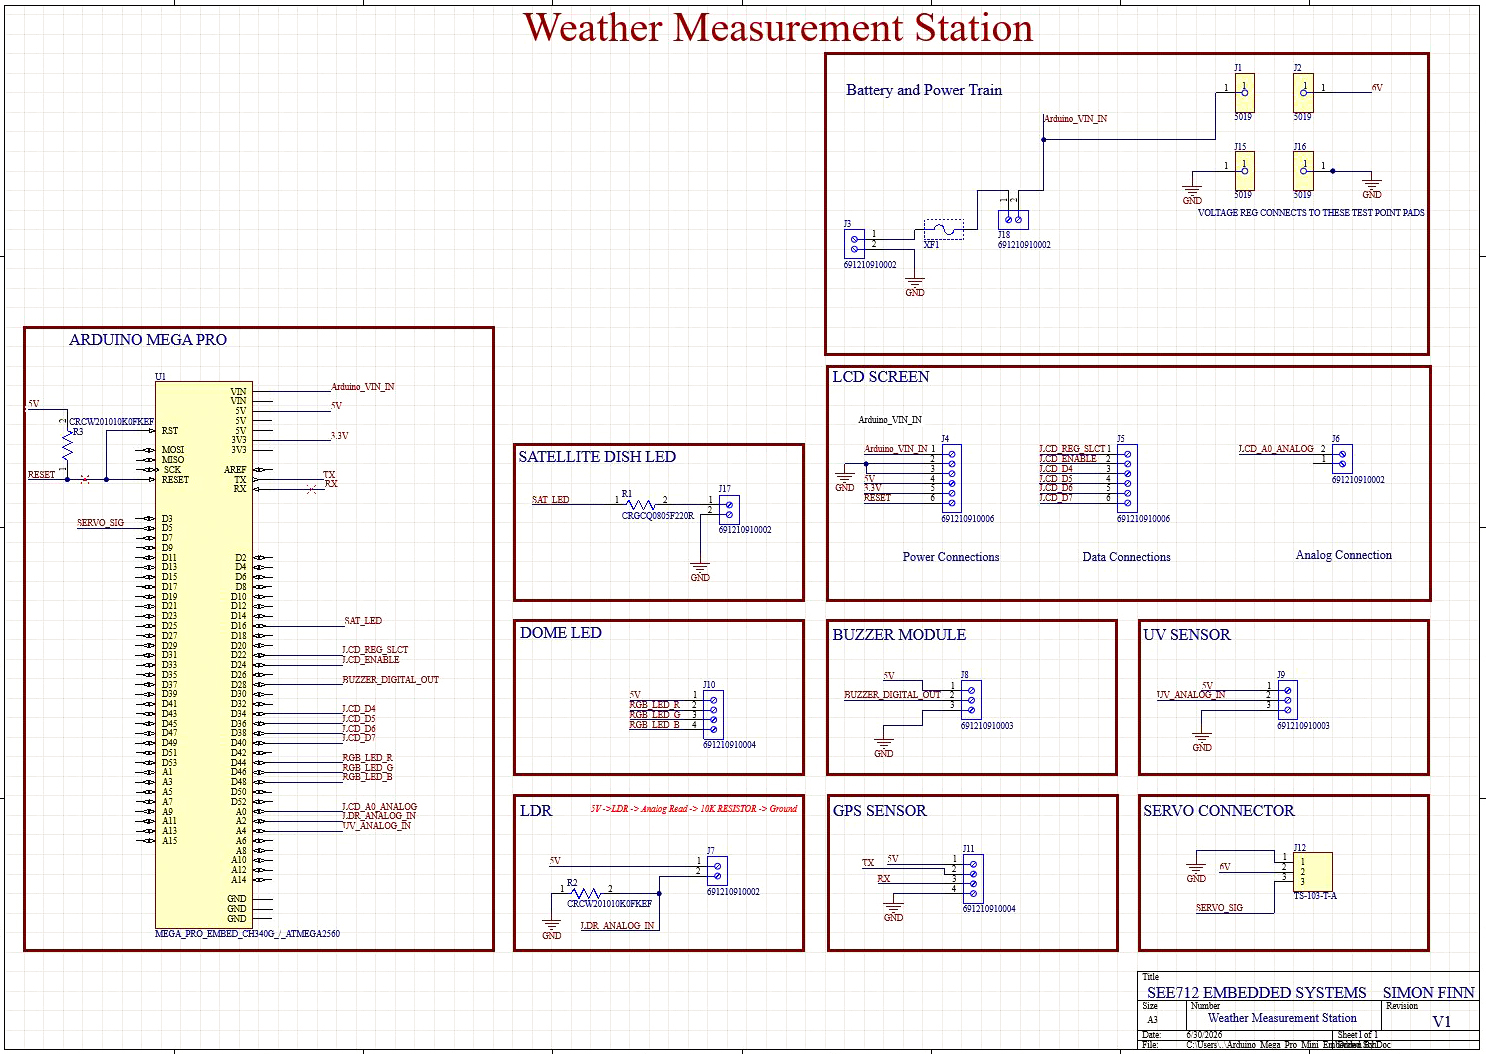Click the 3.3V net label on U1
This screenshot has height=1054, width=1486.
coord(339,436)
